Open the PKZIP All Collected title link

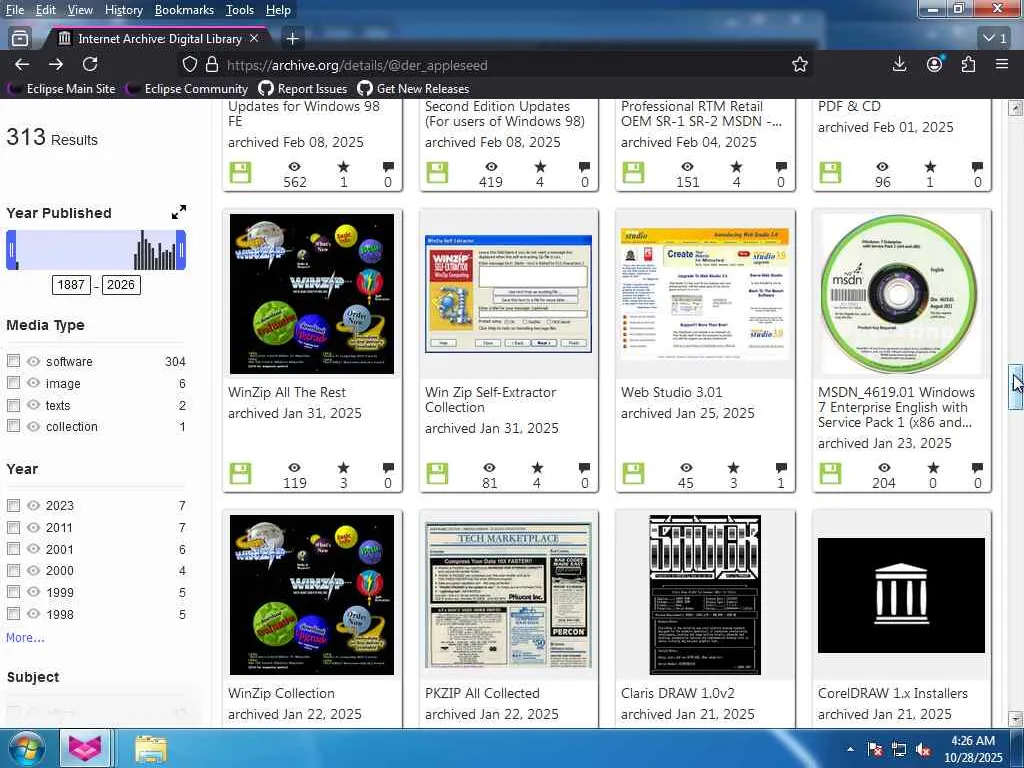pyautogui.click(x=482, y=693)
